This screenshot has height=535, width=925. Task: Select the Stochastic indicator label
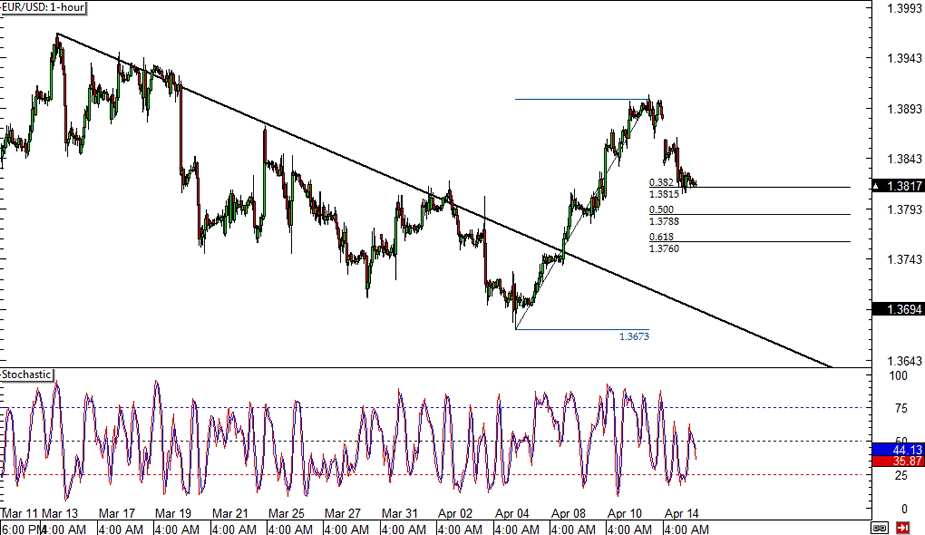(x=27, y=375)
